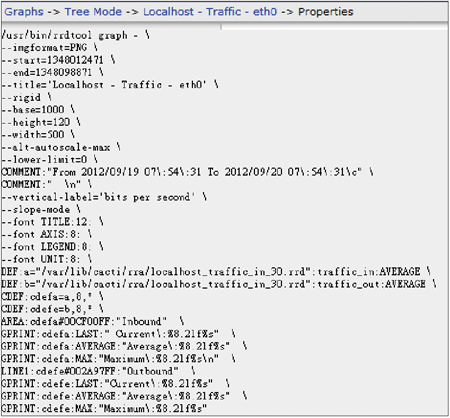Click the --end=1348098871 parameter line
Viewport: 450px width, 418px height.
53,72
